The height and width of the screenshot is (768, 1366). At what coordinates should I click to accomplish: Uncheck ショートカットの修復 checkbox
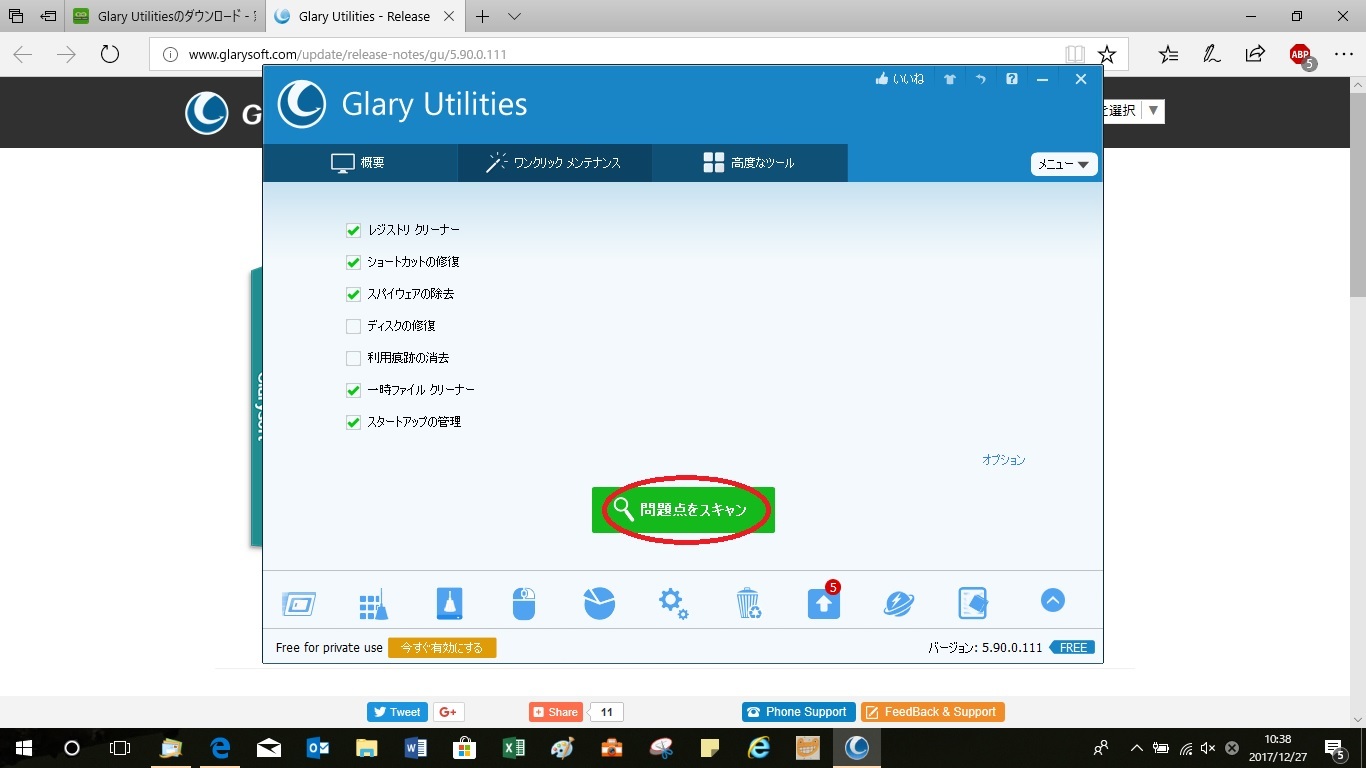tap(353, 262)
